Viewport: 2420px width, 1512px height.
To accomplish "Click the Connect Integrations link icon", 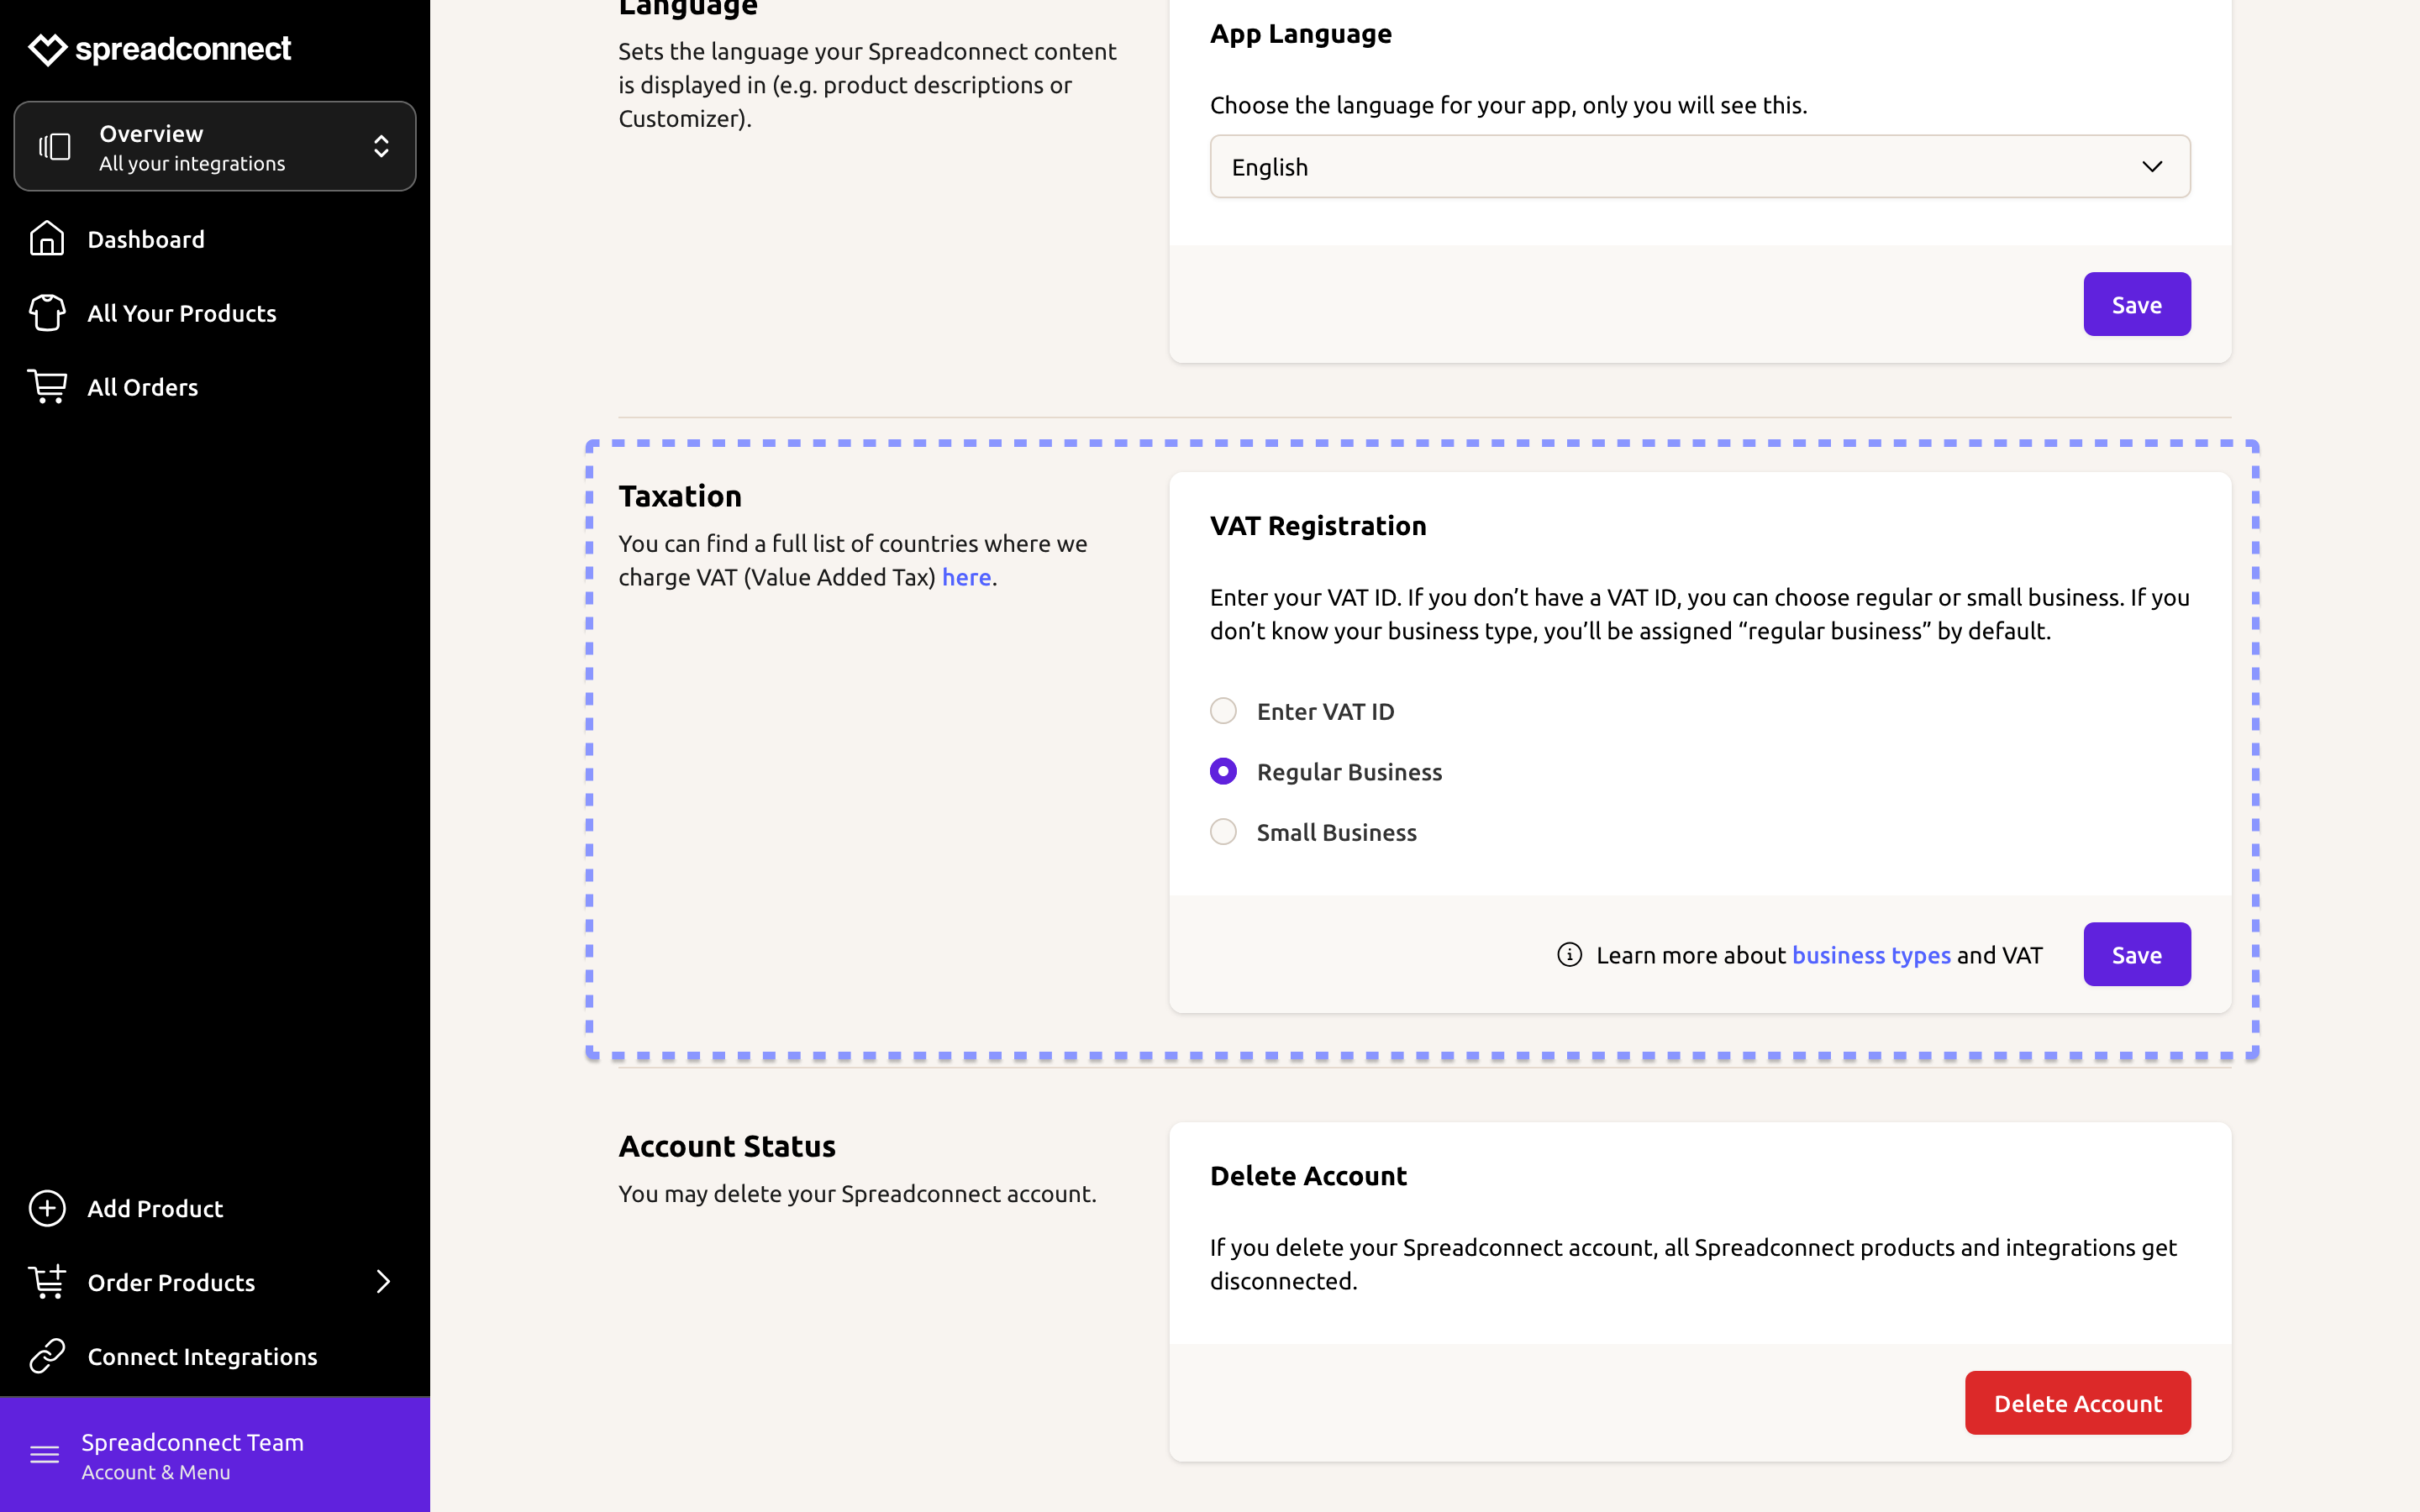I will 47,1356.
